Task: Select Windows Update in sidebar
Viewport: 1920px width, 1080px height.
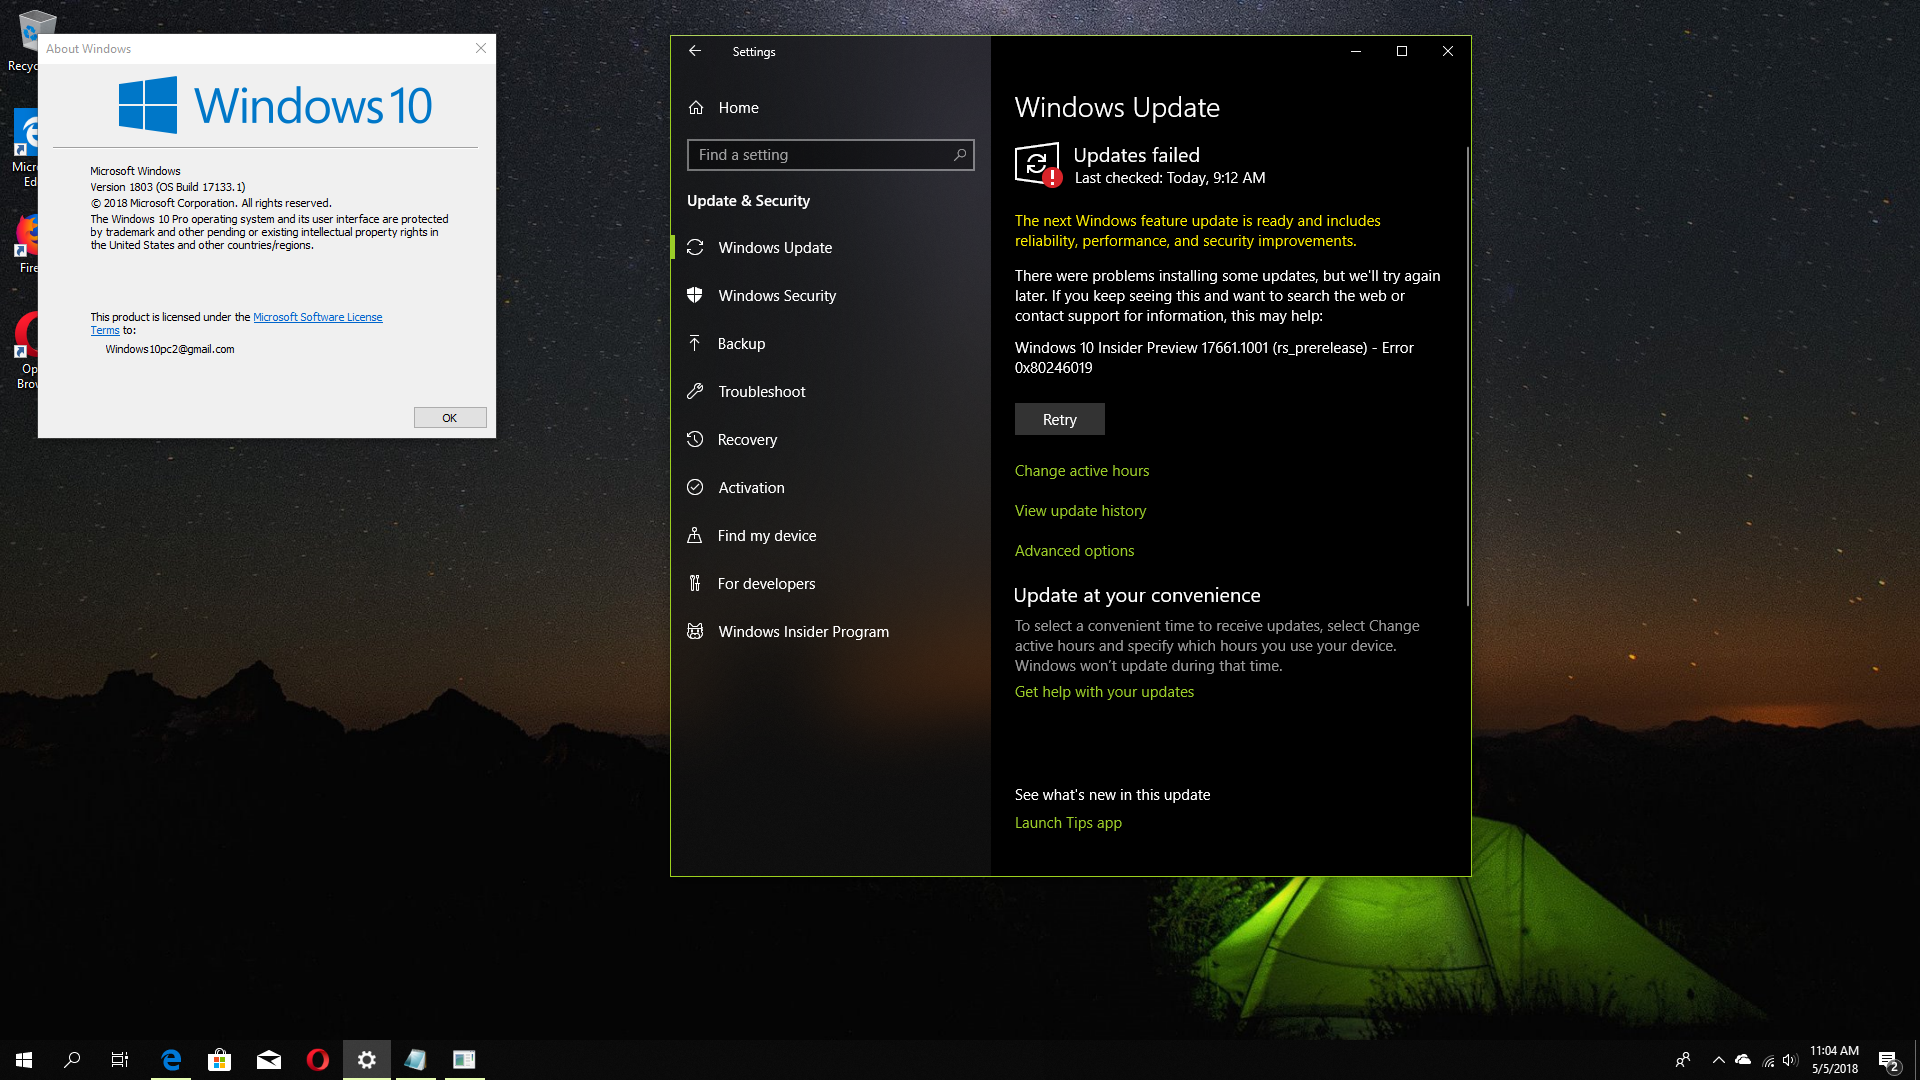Action: coord(830,247)
